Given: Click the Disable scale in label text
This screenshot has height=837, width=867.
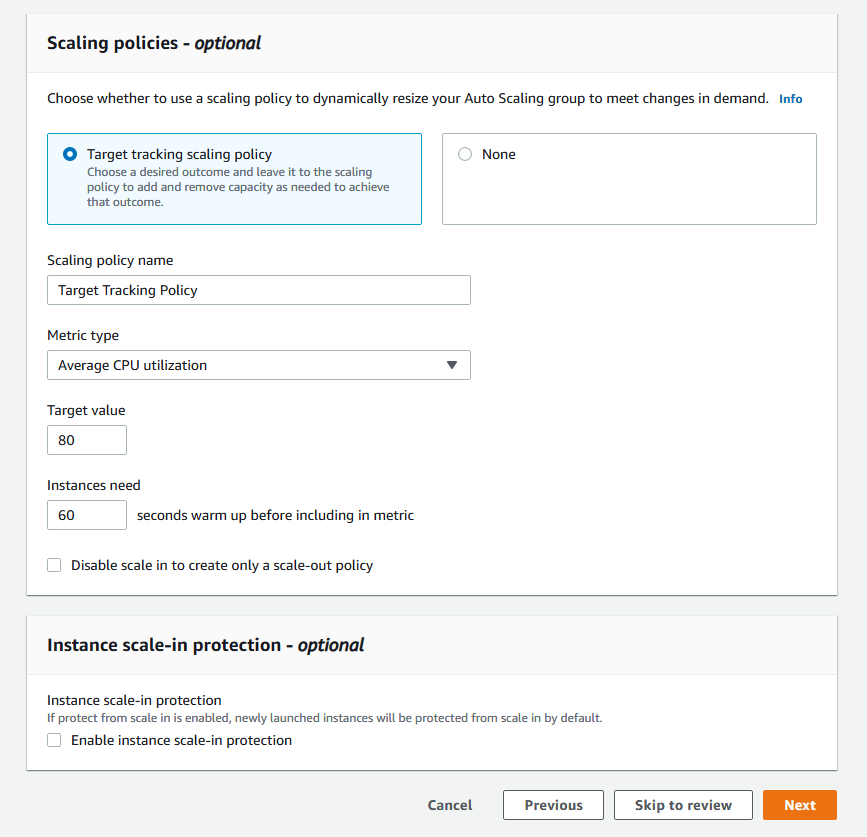Looking at the screenshot, I should pos(222,565).
